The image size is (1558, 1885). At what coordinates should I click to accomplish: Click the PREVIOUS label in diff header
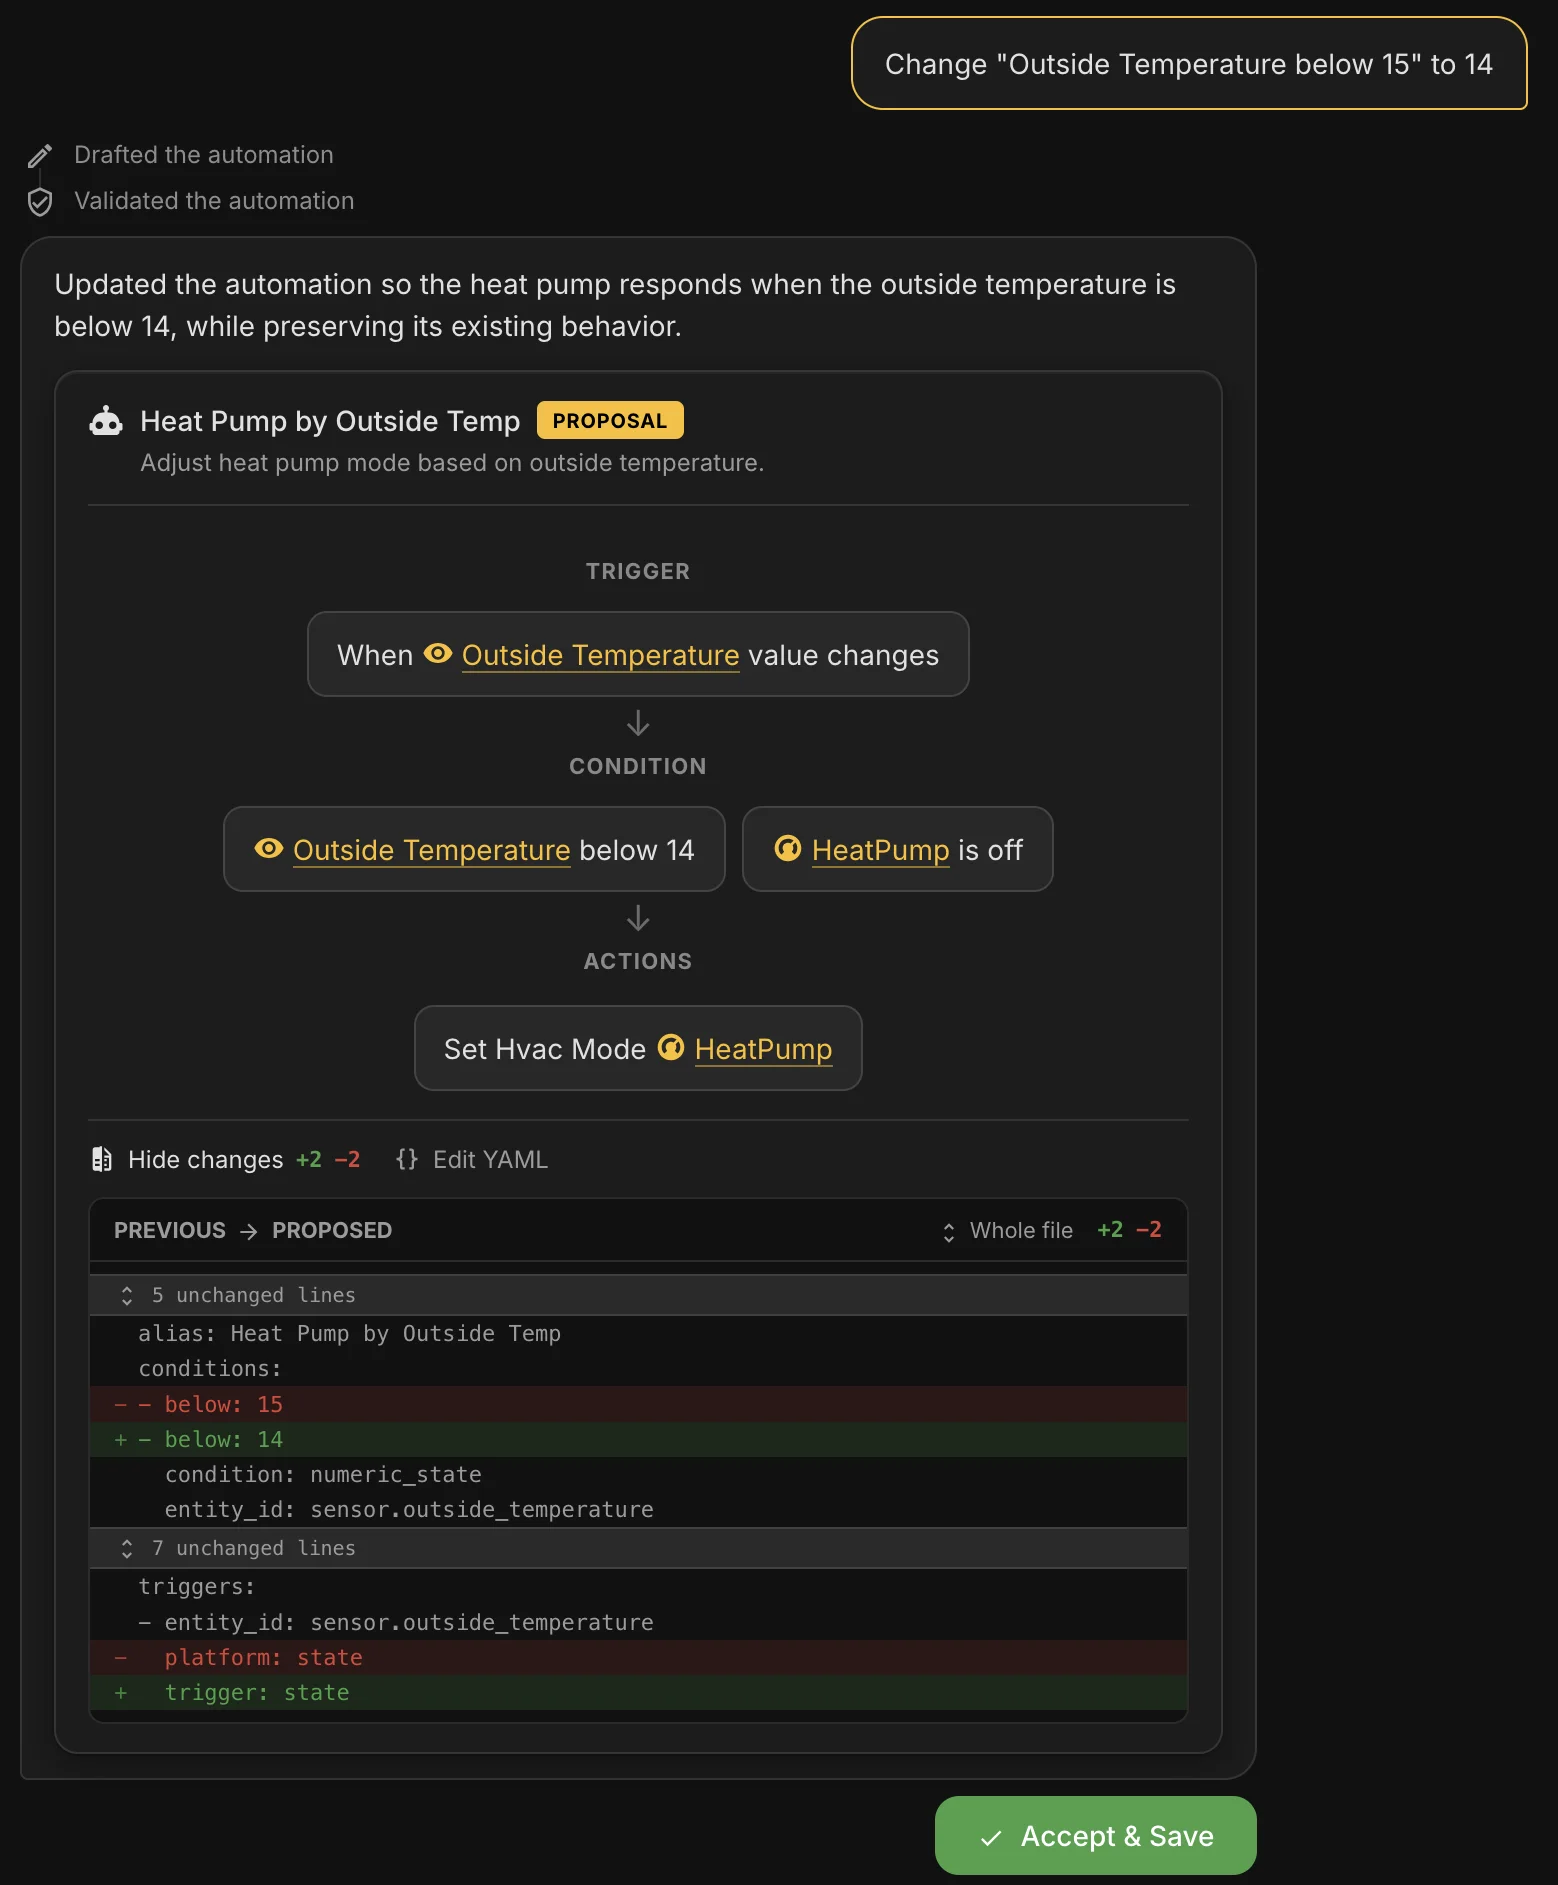point(170,1231)
